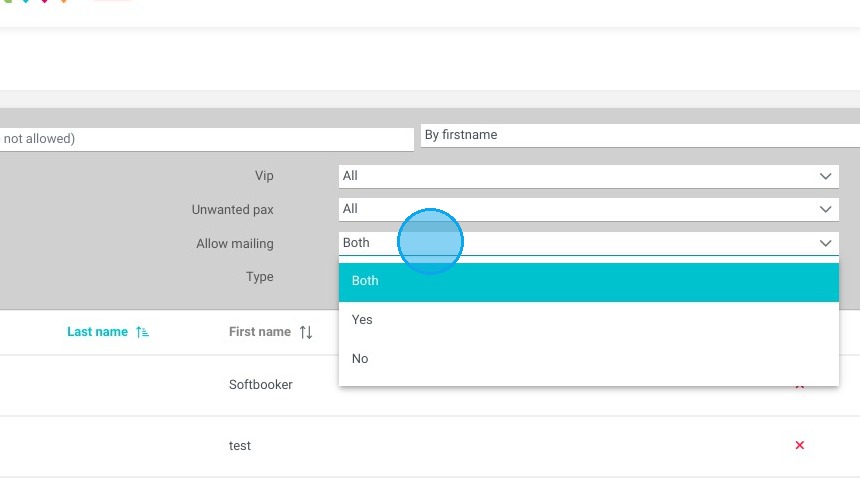Viewport: 860px width, 481px height.
Task: Click the Type label
Action: pyautogui.click(x=259, y=277)
